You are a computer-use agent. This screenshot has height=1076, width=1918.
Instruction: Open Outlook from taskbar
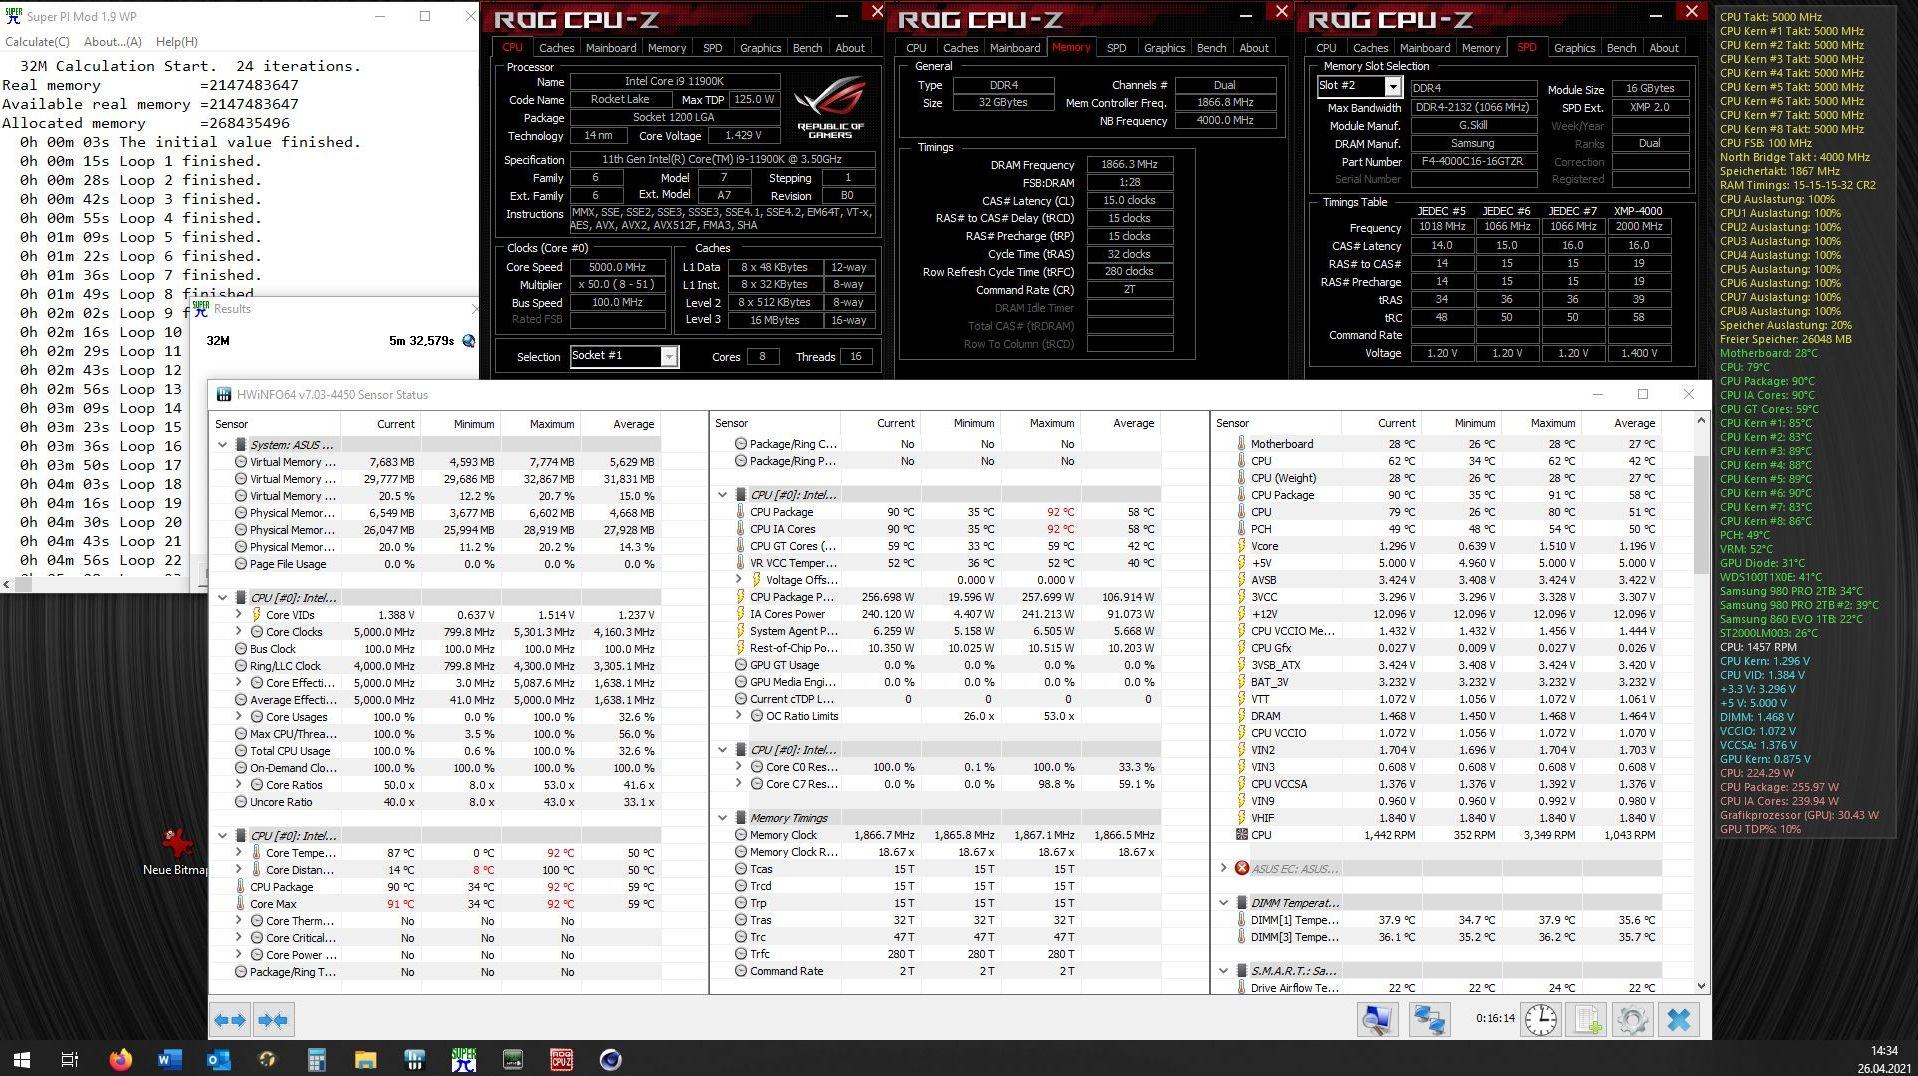(x=218, y=1059)
